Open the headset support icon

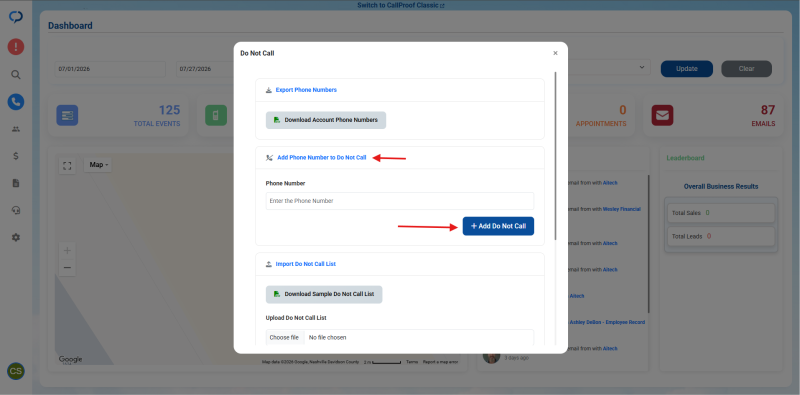coord(16,210)
